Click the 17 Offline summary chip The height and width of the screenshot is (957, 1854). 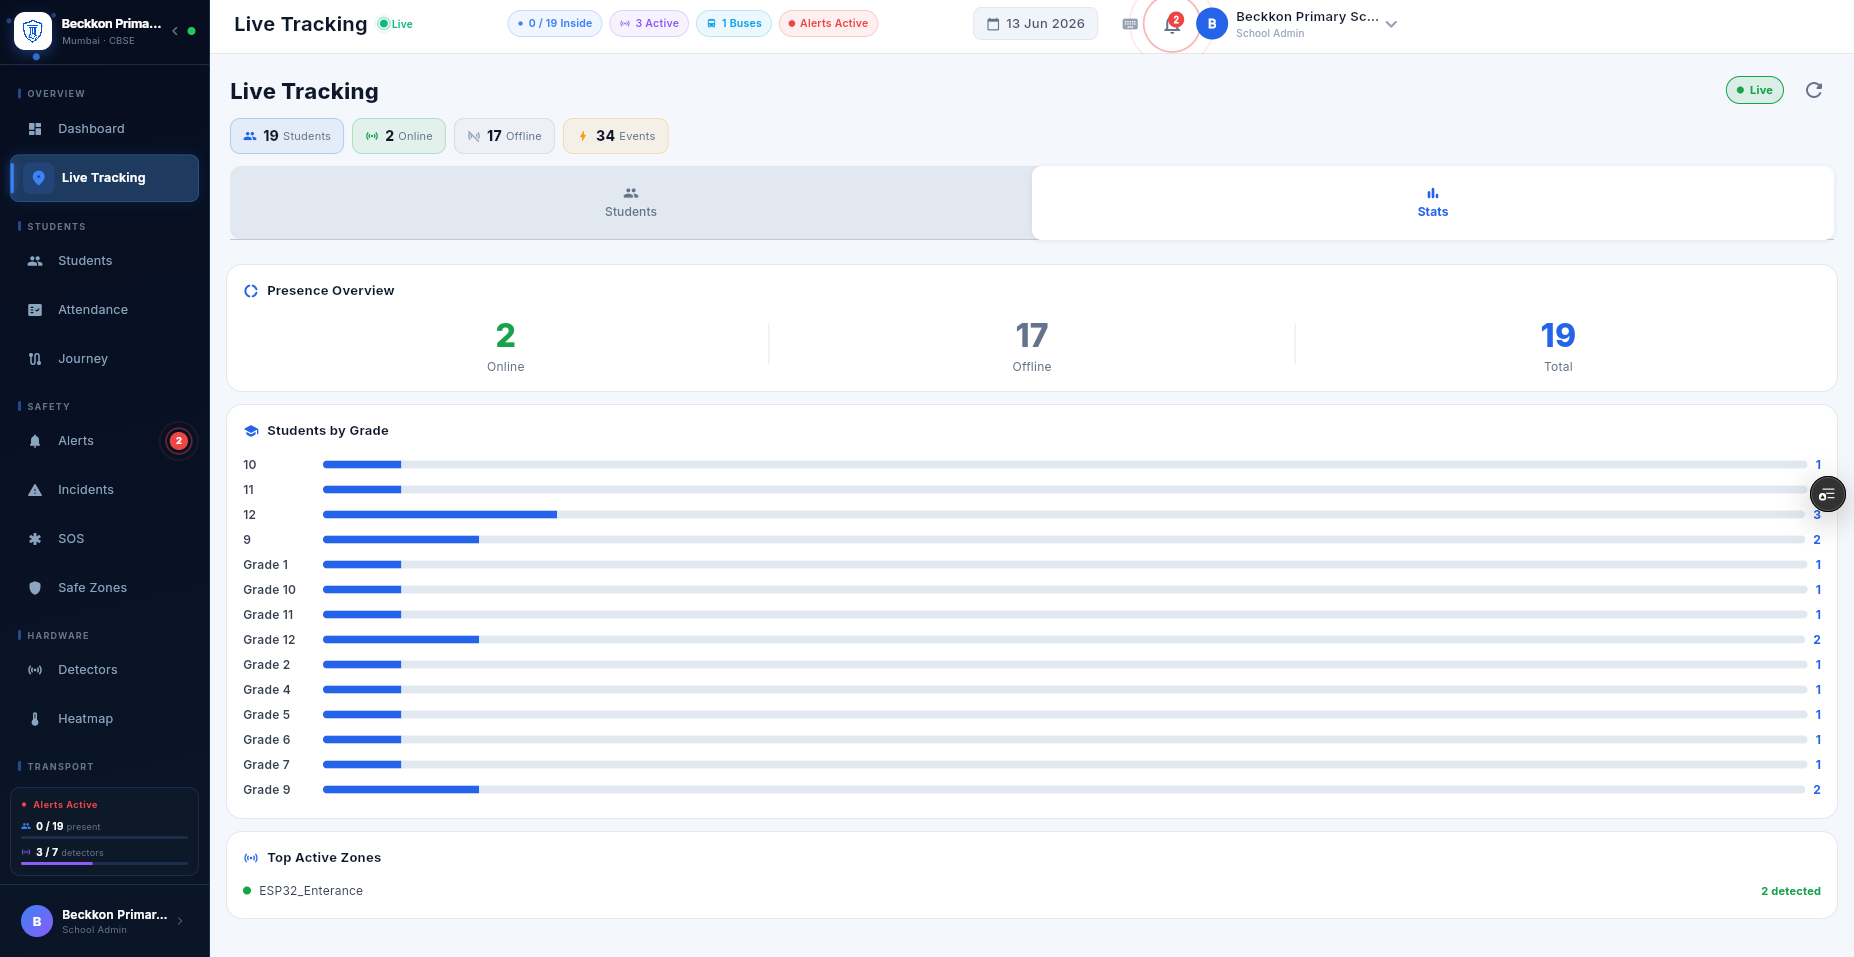coord(504,136)
